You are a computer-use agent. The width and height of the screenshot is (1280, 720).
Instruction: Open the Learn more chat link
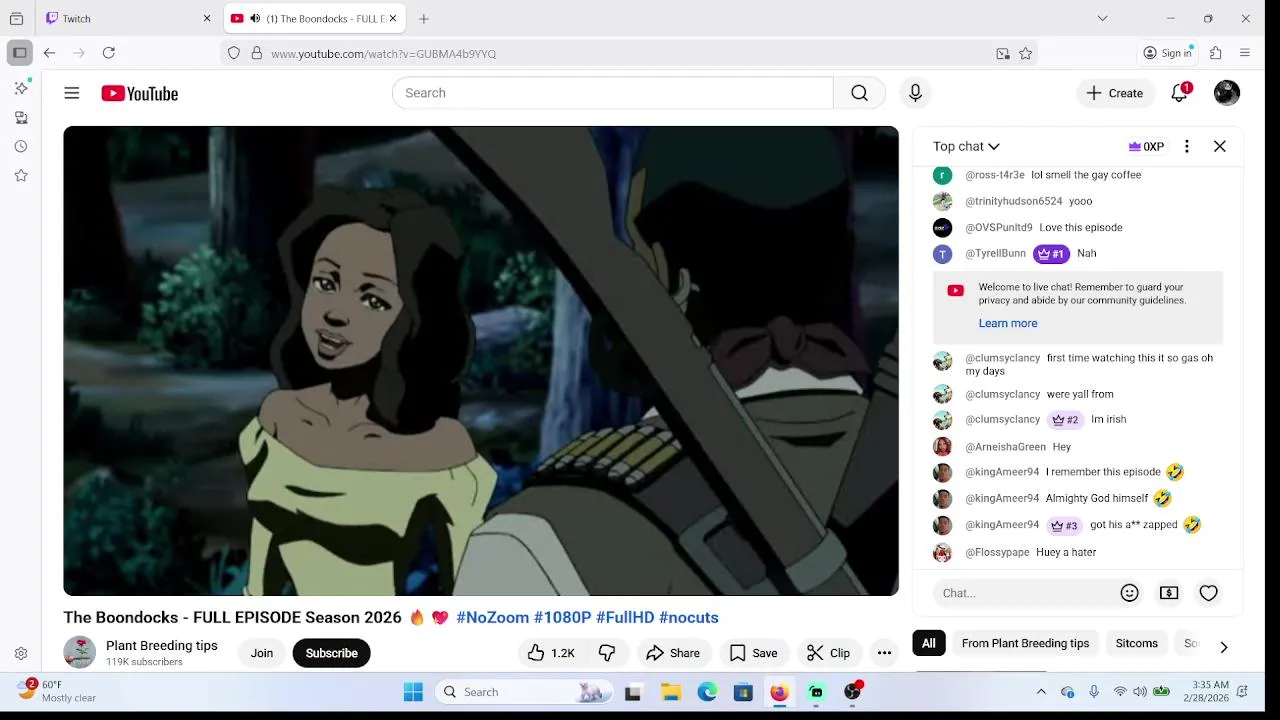click(x=1008, y=323)
